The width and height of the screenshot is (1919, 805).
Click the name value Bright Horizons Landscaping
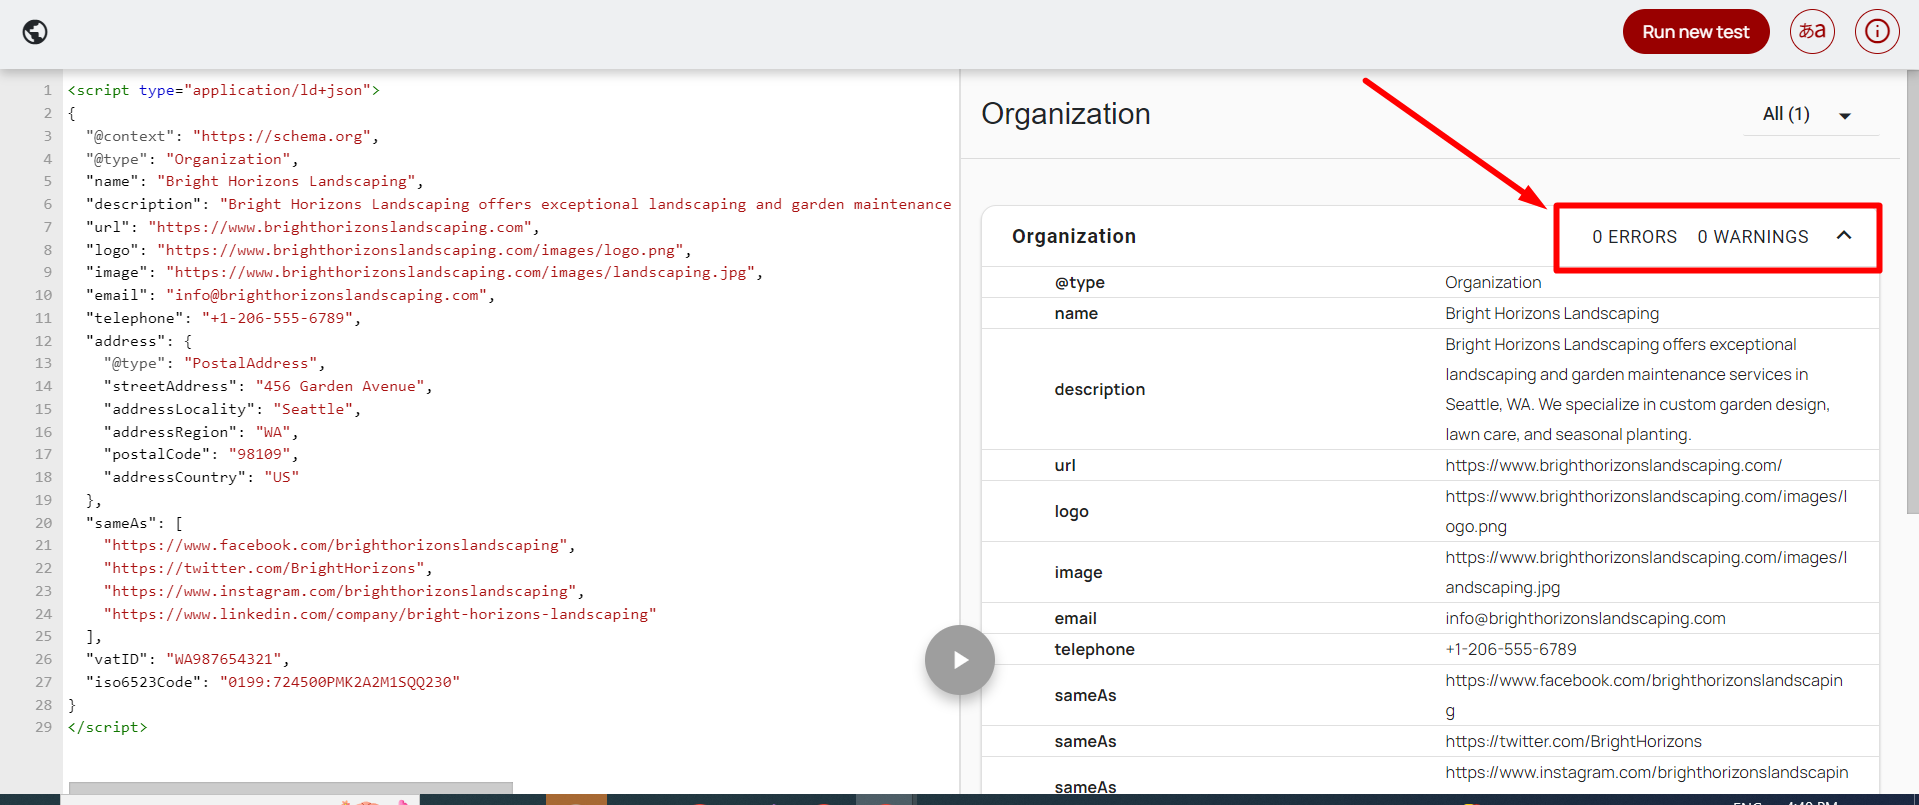(x=1552, y=314)
